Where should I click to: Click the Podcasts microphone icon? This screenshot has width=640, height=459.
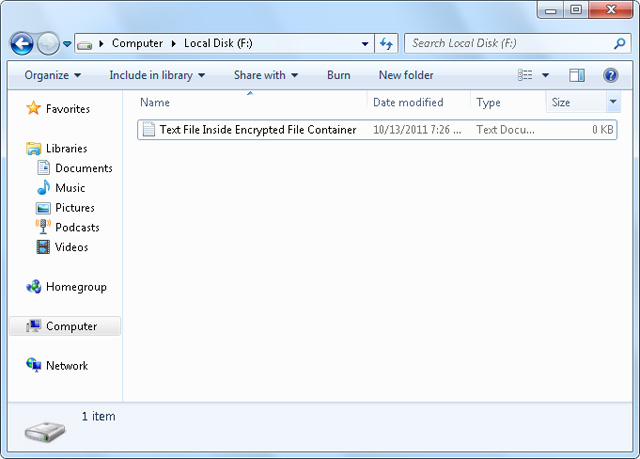tap(43, 226)
